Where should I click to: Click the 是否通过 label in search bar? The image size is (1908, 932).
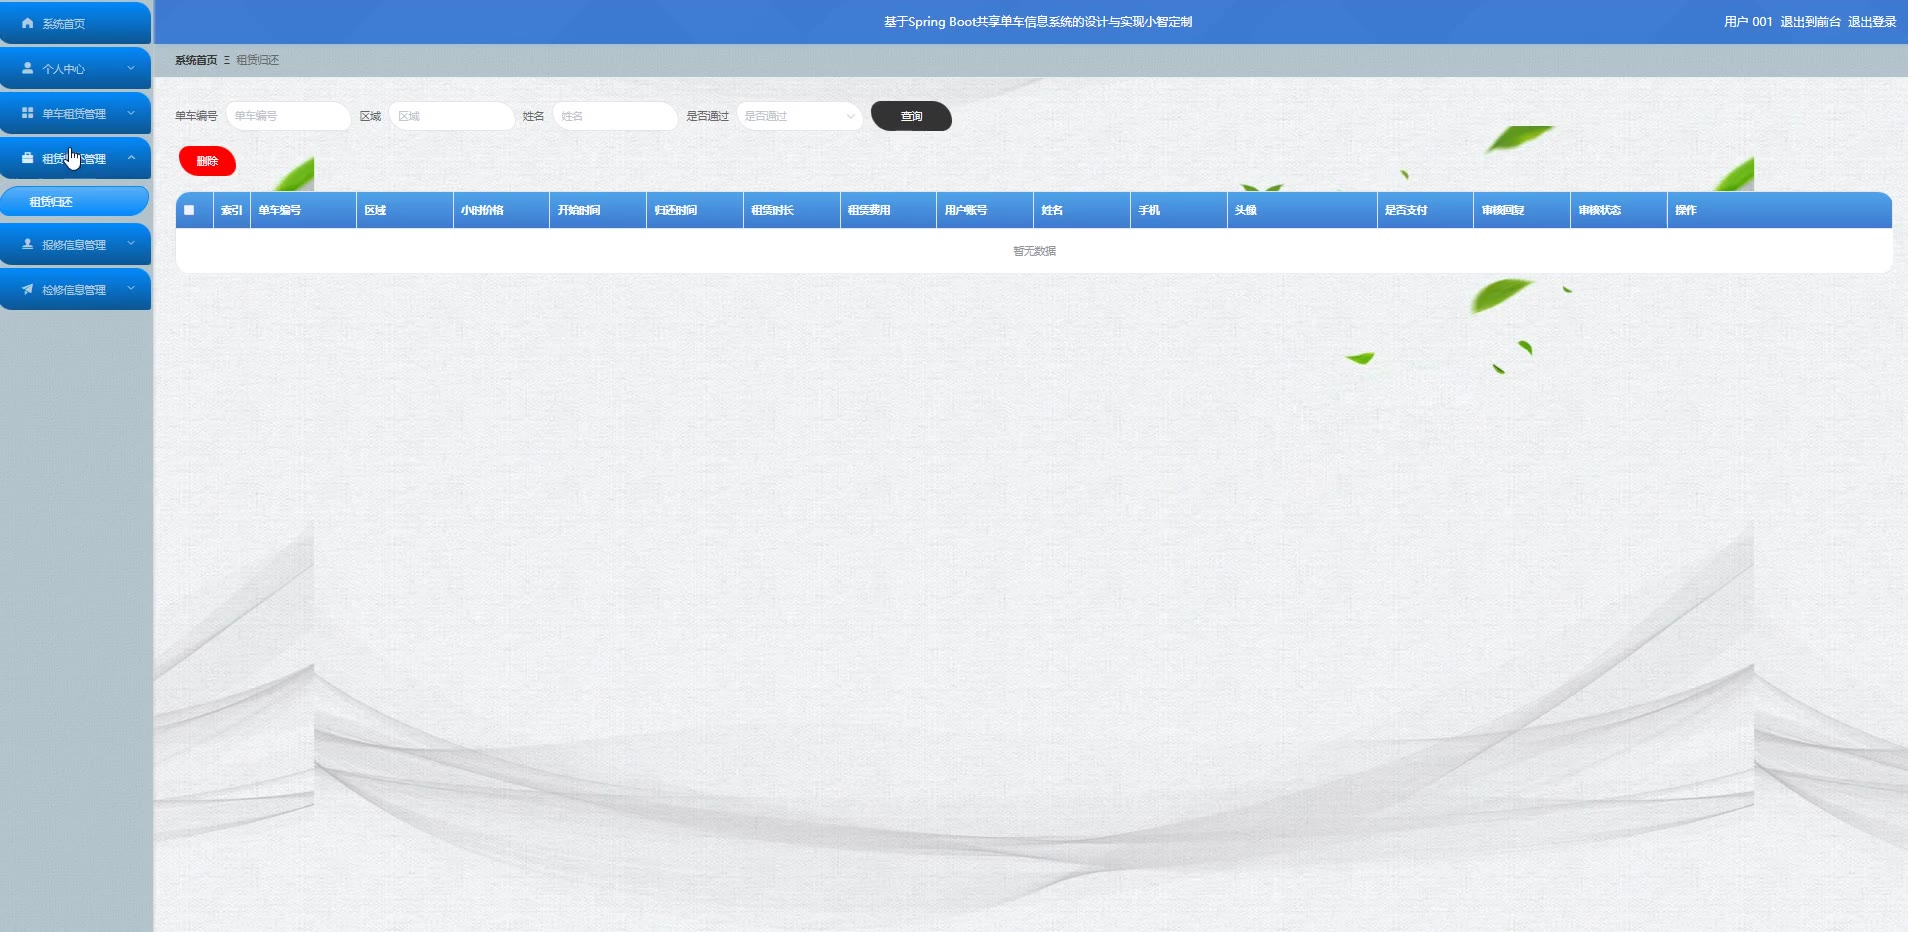(x=707, y=116)
